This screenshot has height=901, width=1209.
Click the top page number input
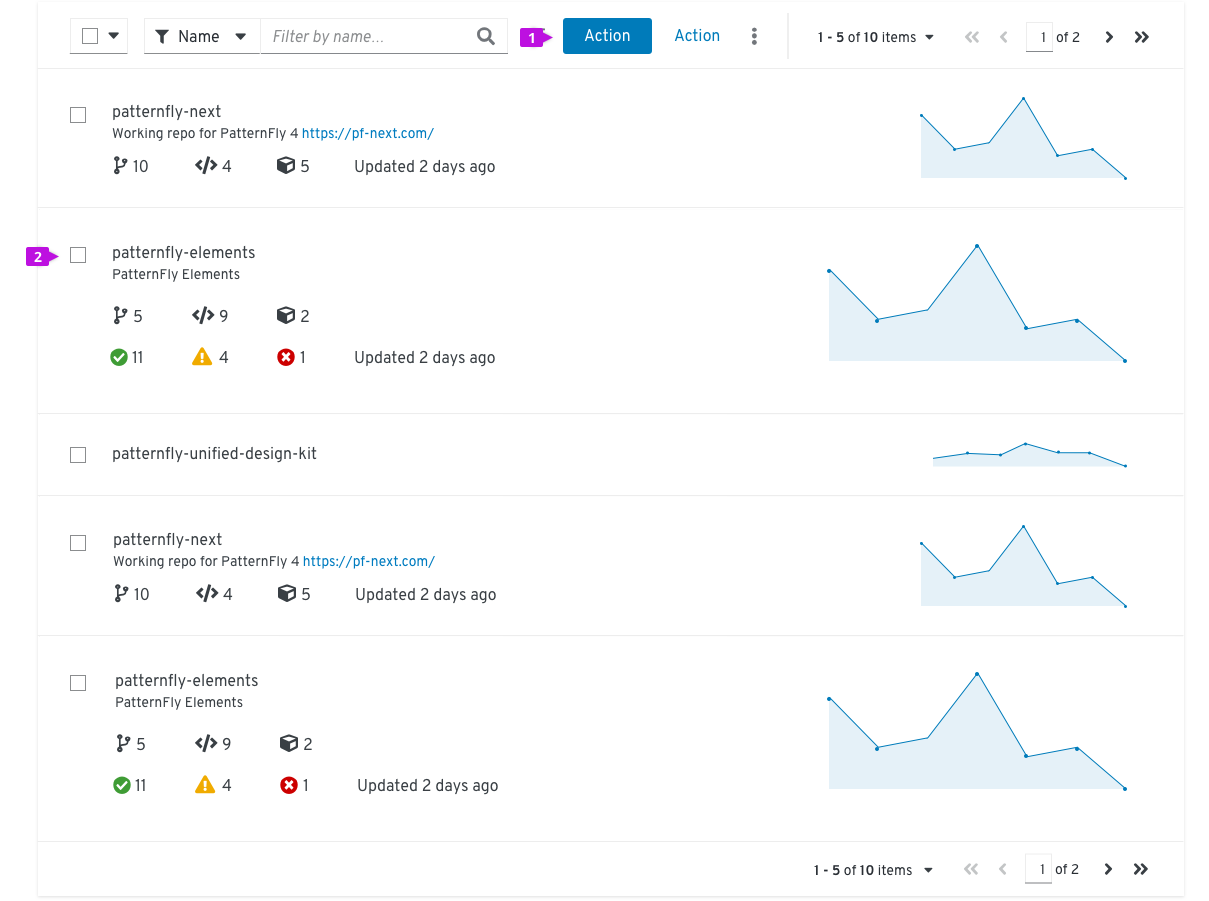[x=1040, y=37]
